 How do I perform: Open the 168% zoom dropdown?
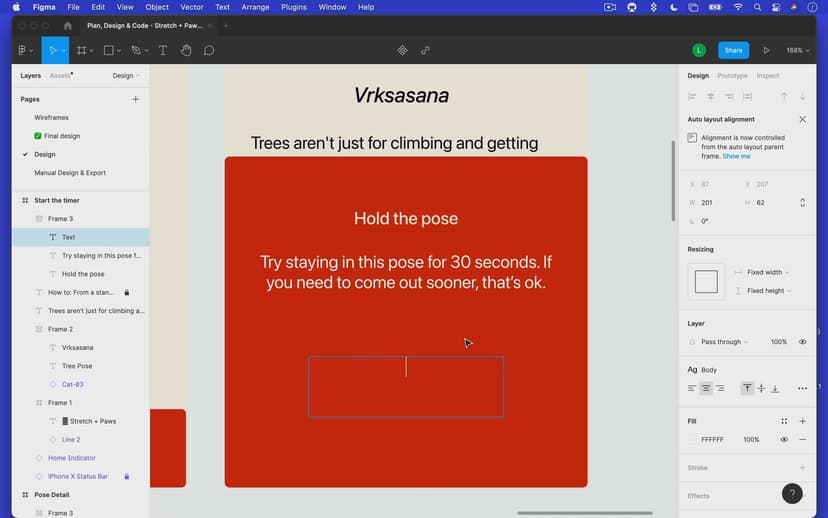(x=798, y=50)
